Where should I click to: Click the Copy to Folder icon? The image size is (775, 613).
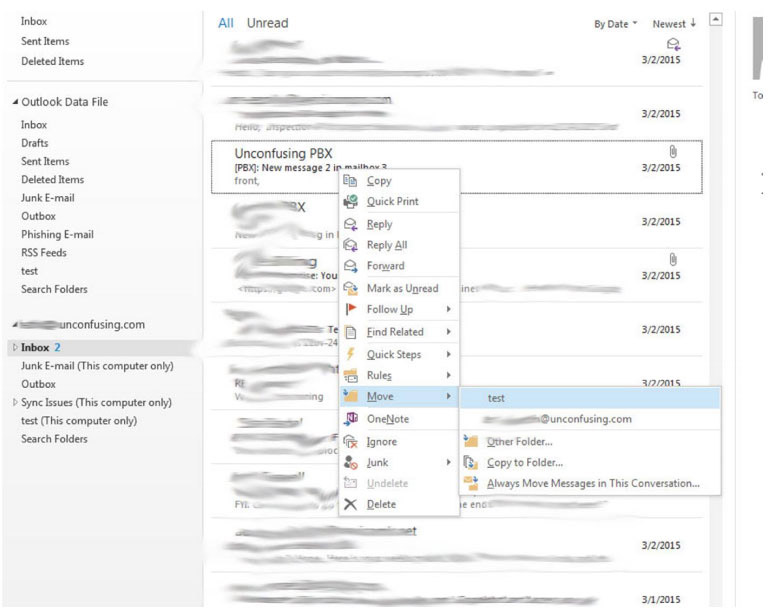[471, 462]
